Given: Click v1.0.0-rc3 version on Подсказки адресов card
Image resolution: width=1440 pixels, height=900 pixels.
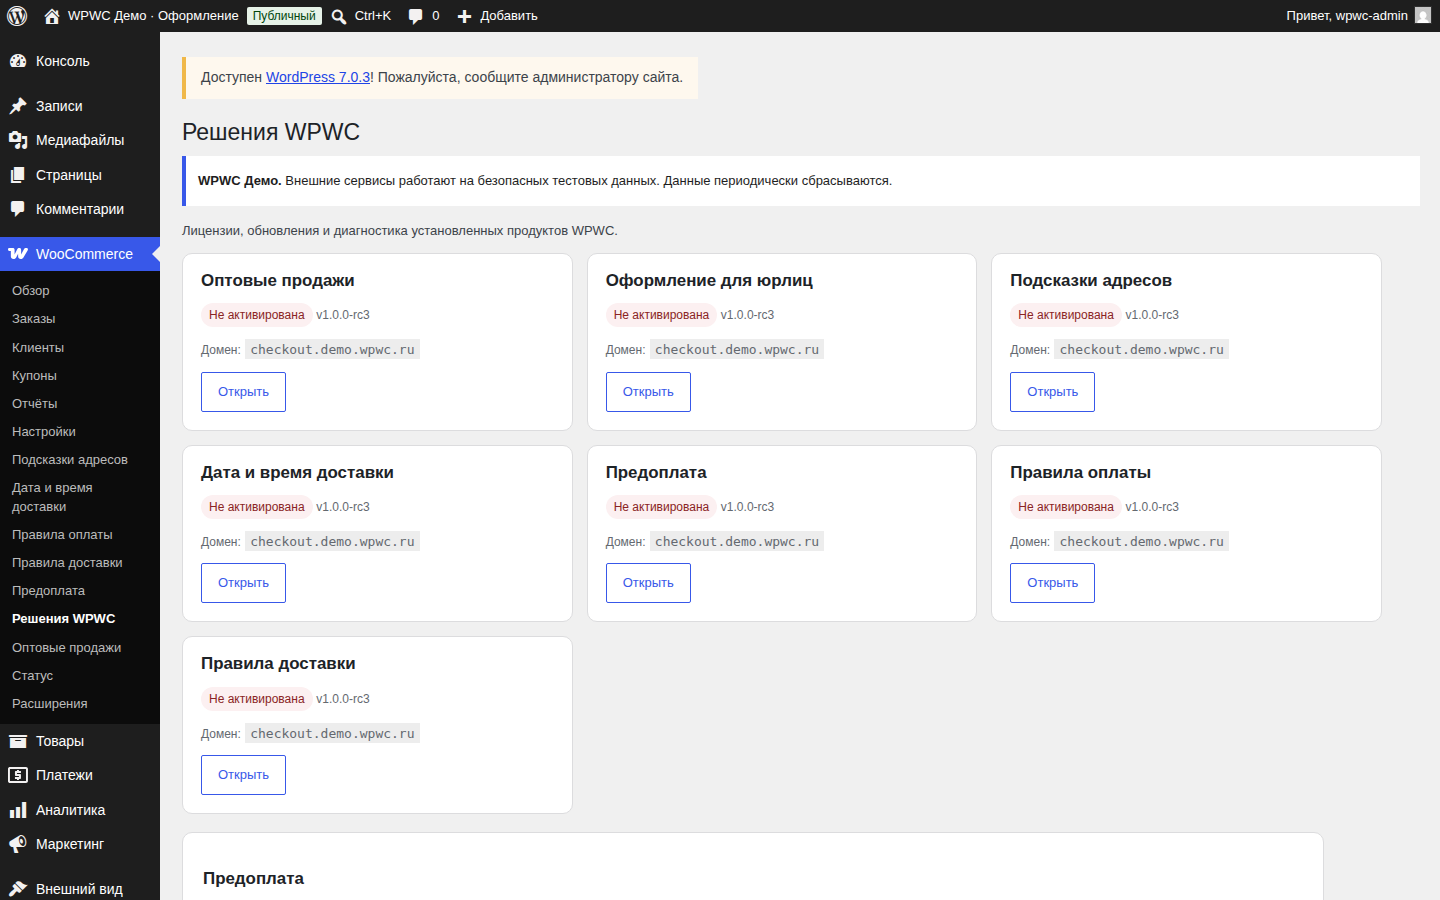Looking at the screenshot, I should [x=1152, y=315].
